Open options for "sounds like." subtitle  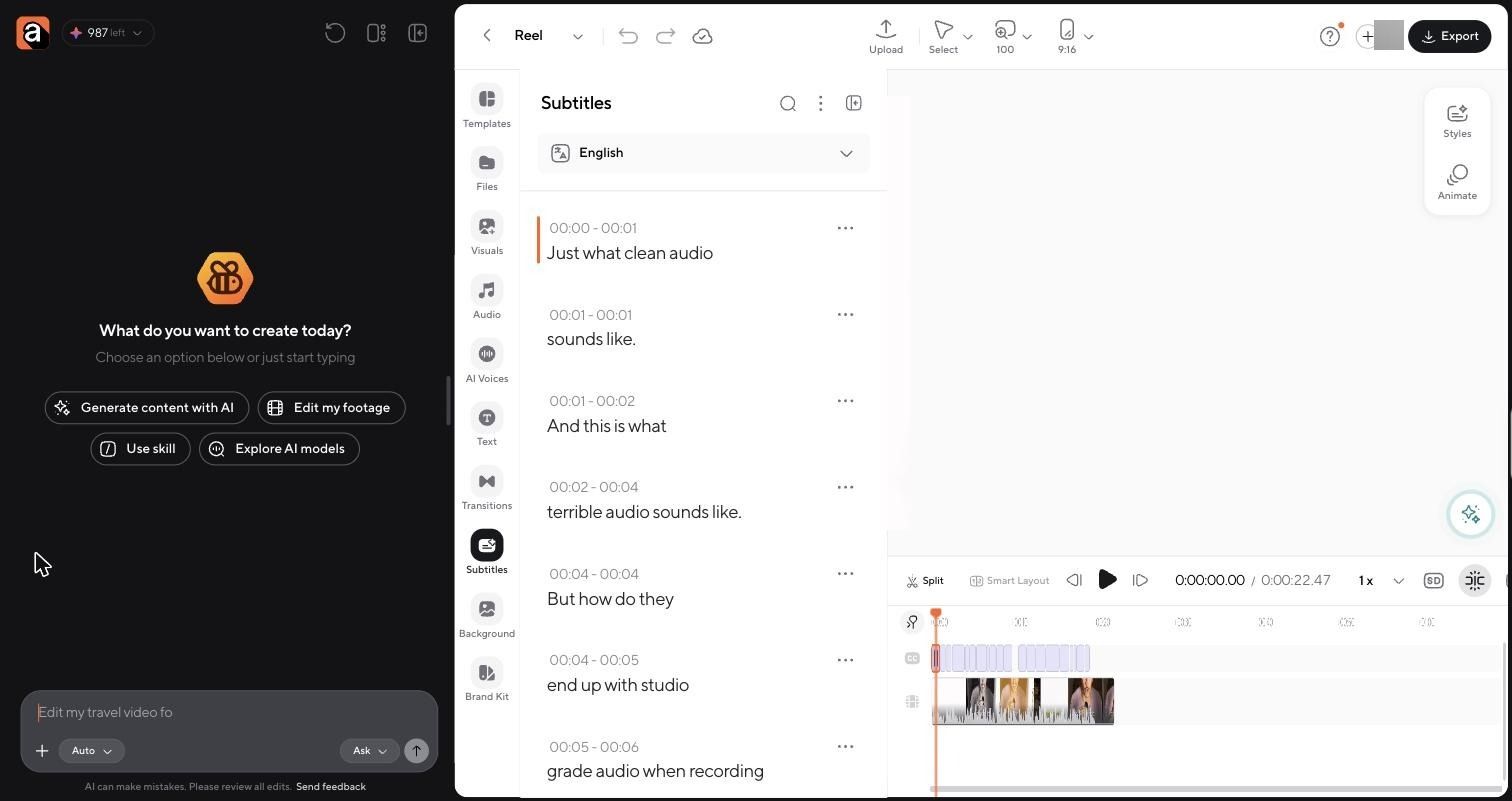[845, 314]
